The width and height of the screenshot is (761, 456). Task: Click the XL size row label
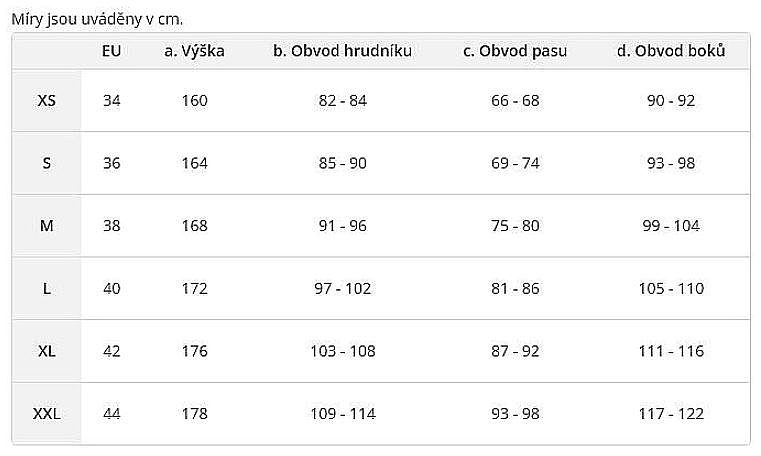46,351
